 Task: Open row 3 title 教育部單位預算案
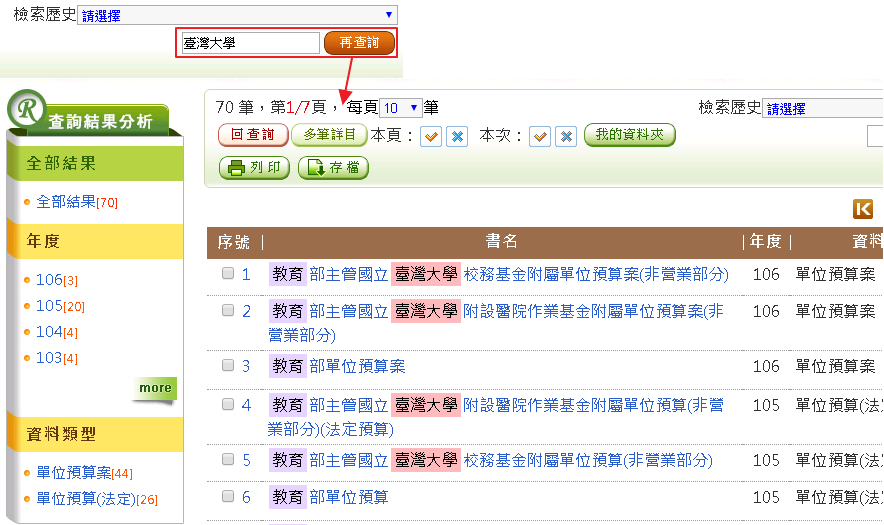(337, 367)
